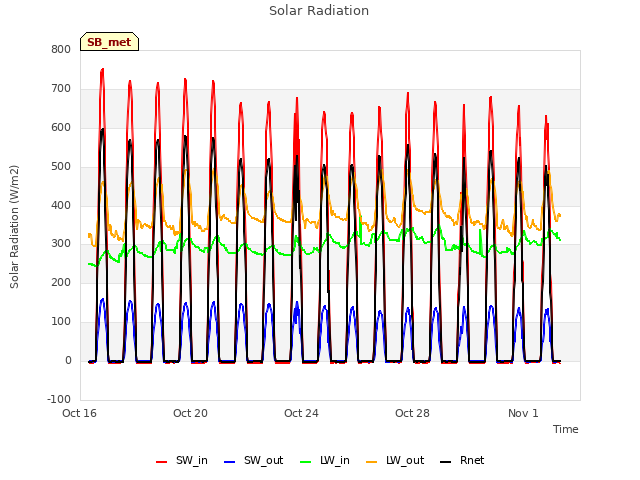Image resolution: width=640 pixels, height=480 pixels.
Task: Click the 700 y-axis tick label
Action: click(61, 89)
